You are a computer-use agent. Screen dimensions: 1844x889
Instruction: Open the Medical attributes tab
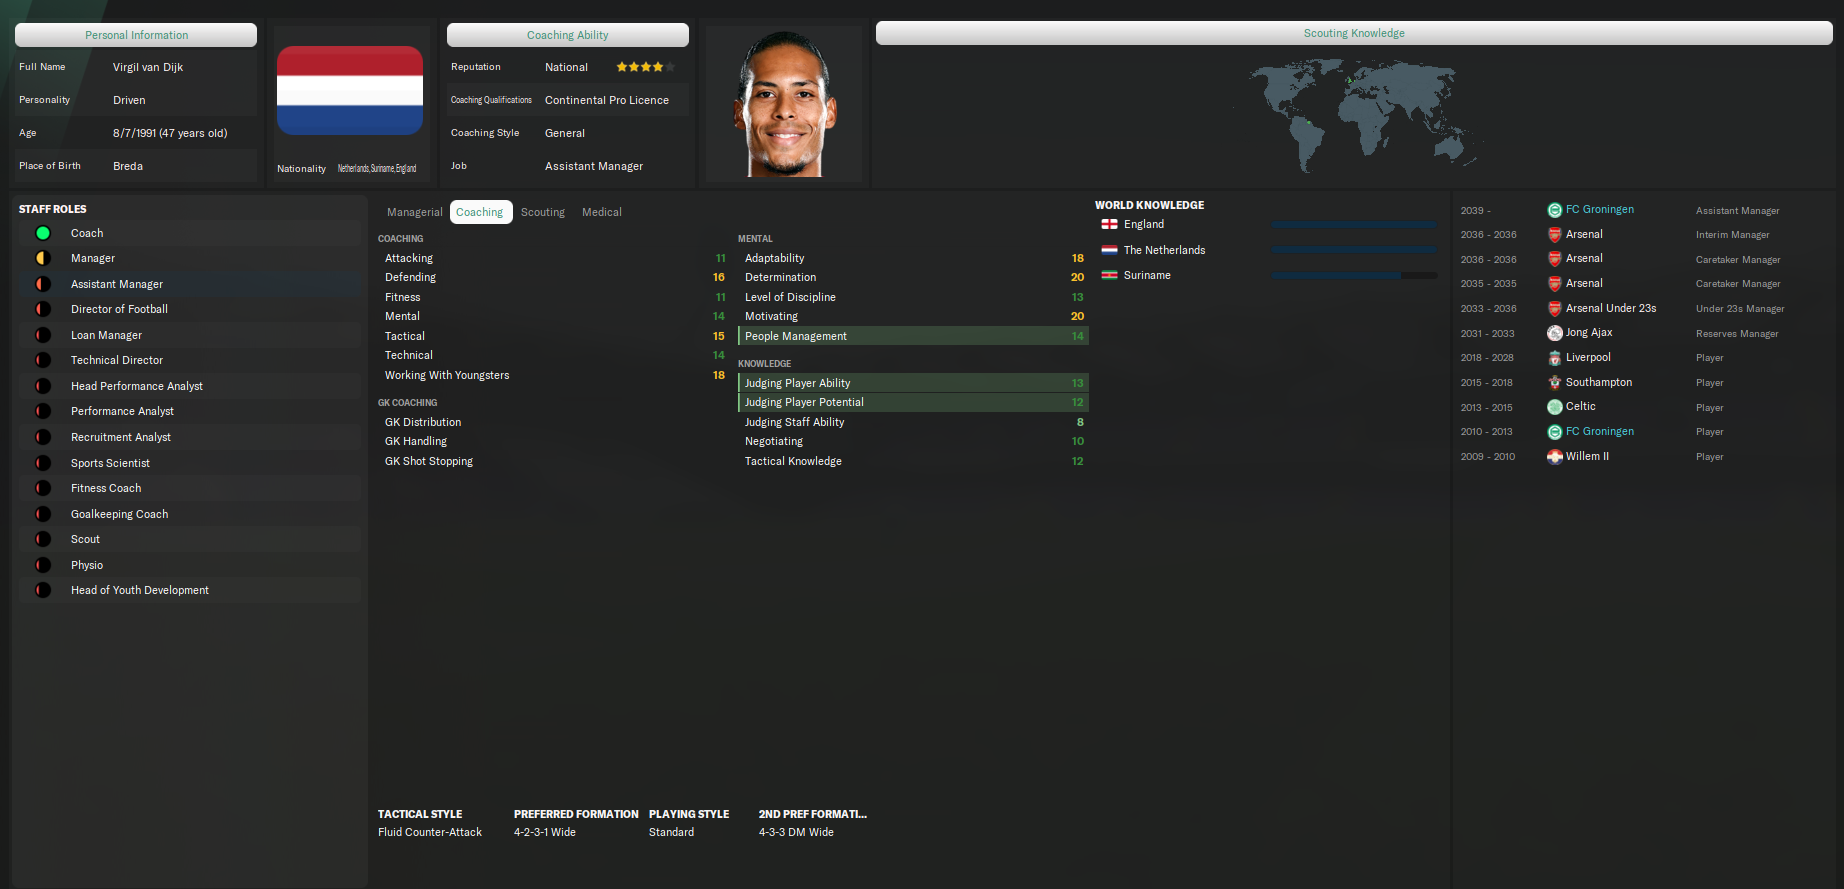click(x=601, y=212)
